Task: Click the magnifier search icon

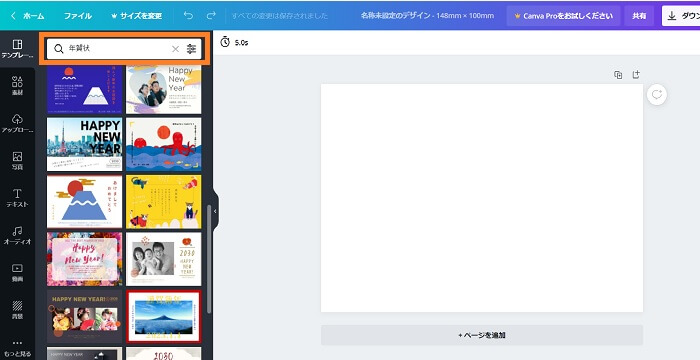Action: click(x=58, y=49)
